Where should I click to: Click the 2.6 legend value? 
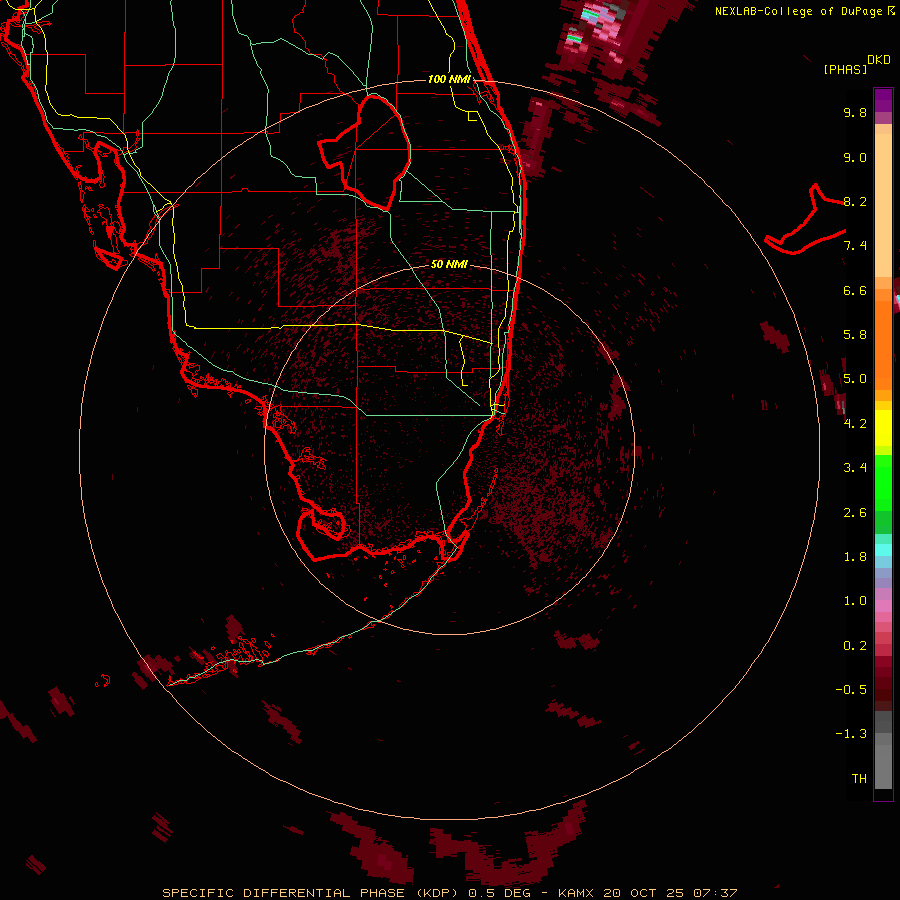[x=855, y=512]
